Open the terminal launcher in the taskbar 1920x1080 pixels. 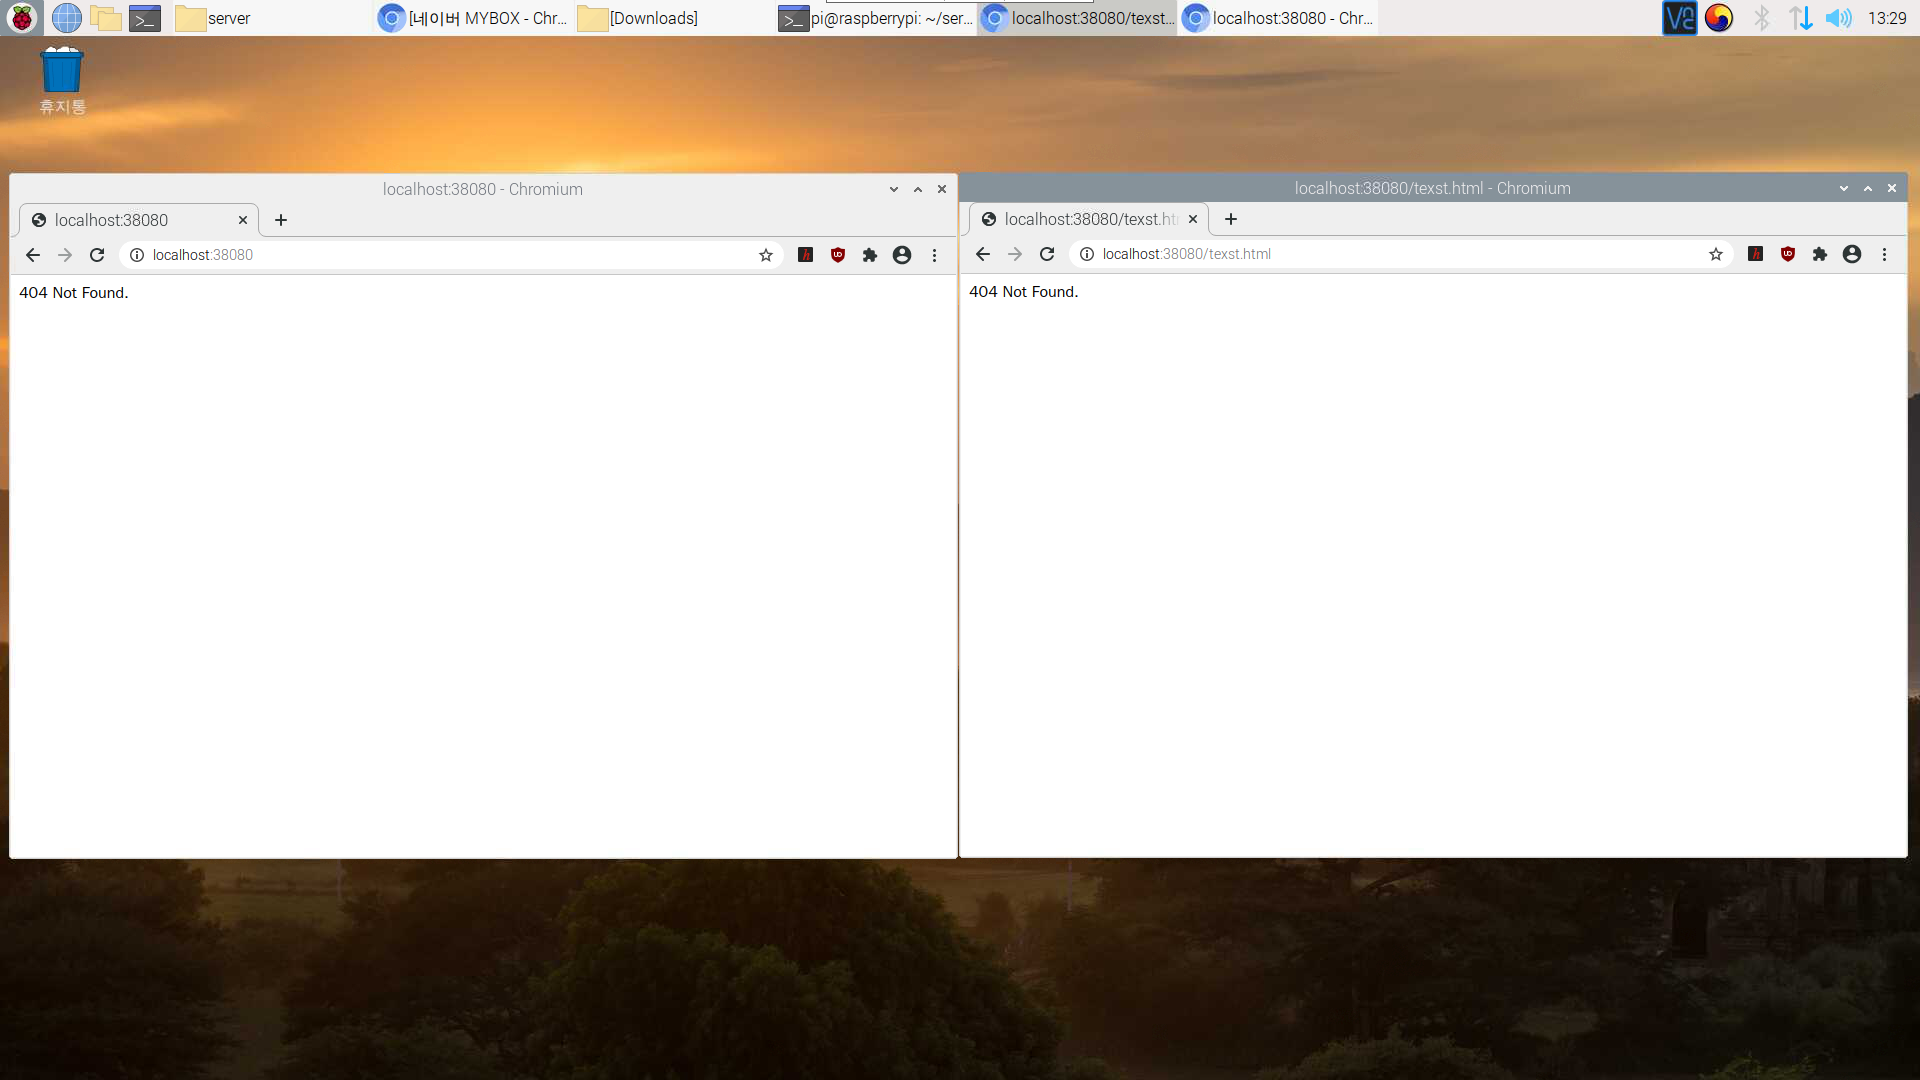pos(145,18)
